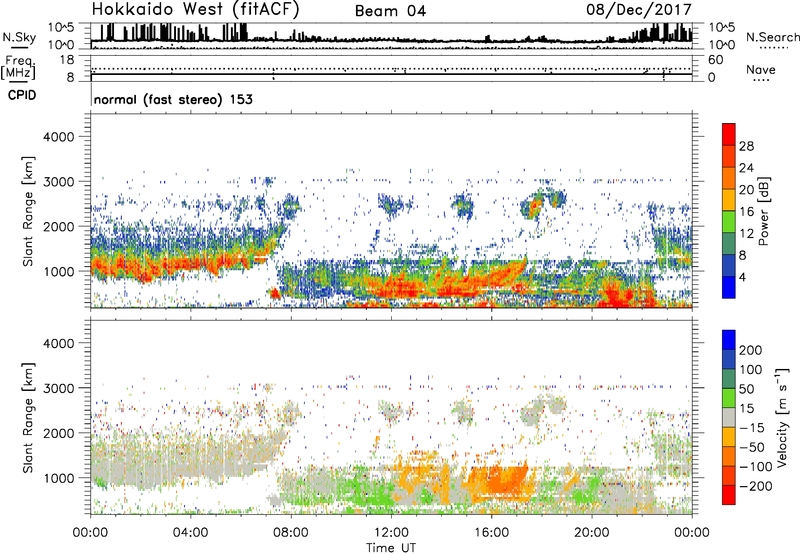Click the gray -15 to 15 velocity swatch
The height and width of the screenshot is (554, 800).
coord(729,418)
